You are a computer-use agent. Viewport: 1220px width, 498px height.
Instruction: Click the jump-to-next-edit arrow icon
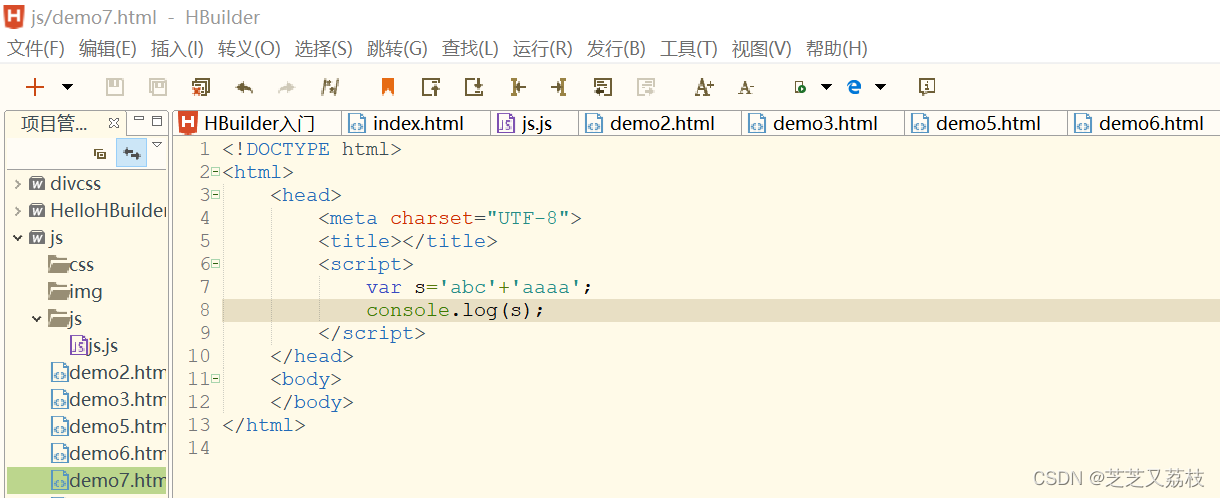click(560, 87)
